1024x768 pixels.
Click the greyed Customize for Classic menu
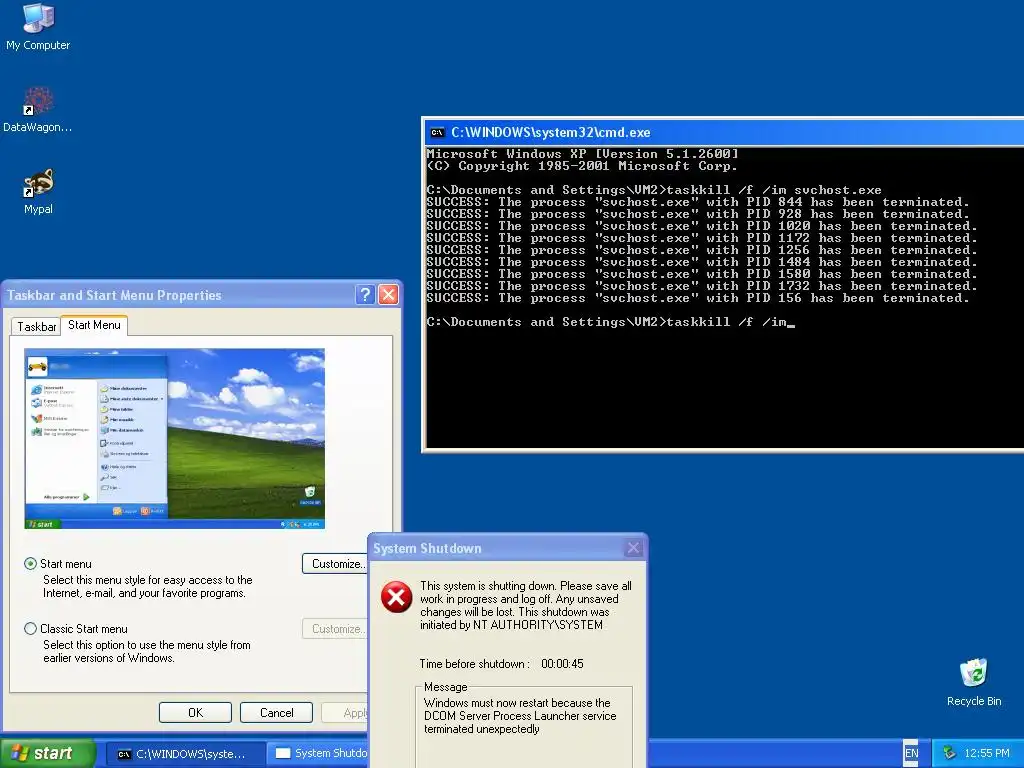[x=335, y=629]
